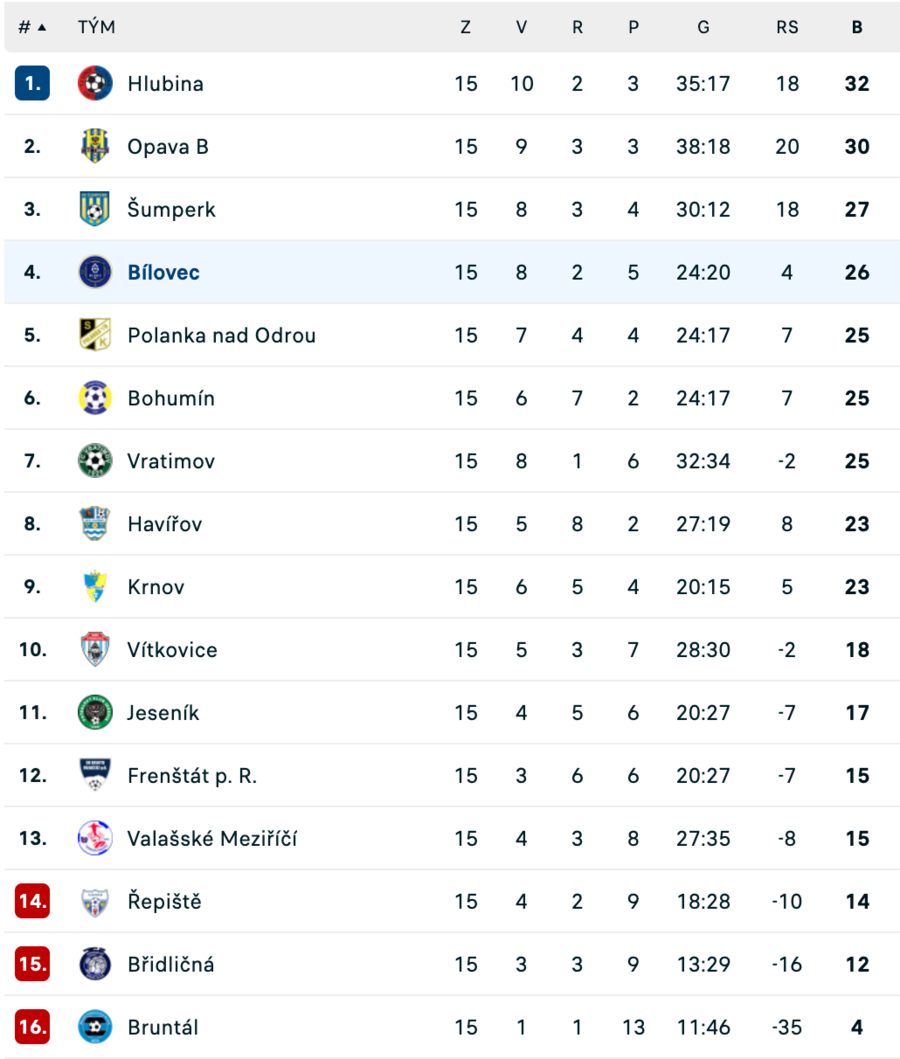Click the Vratimov green club badge

coord(95,461)
